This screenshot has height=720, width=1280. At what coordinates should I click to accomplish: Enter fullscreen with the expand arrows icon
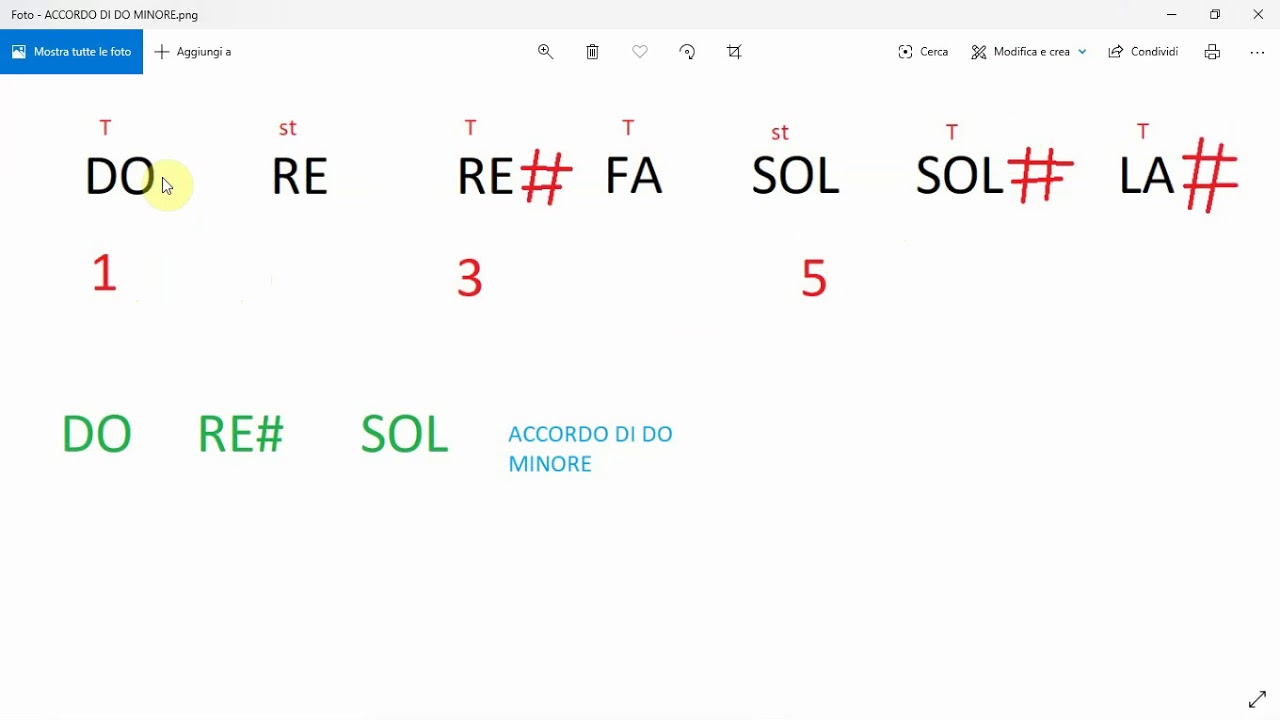pos(1257,699)
